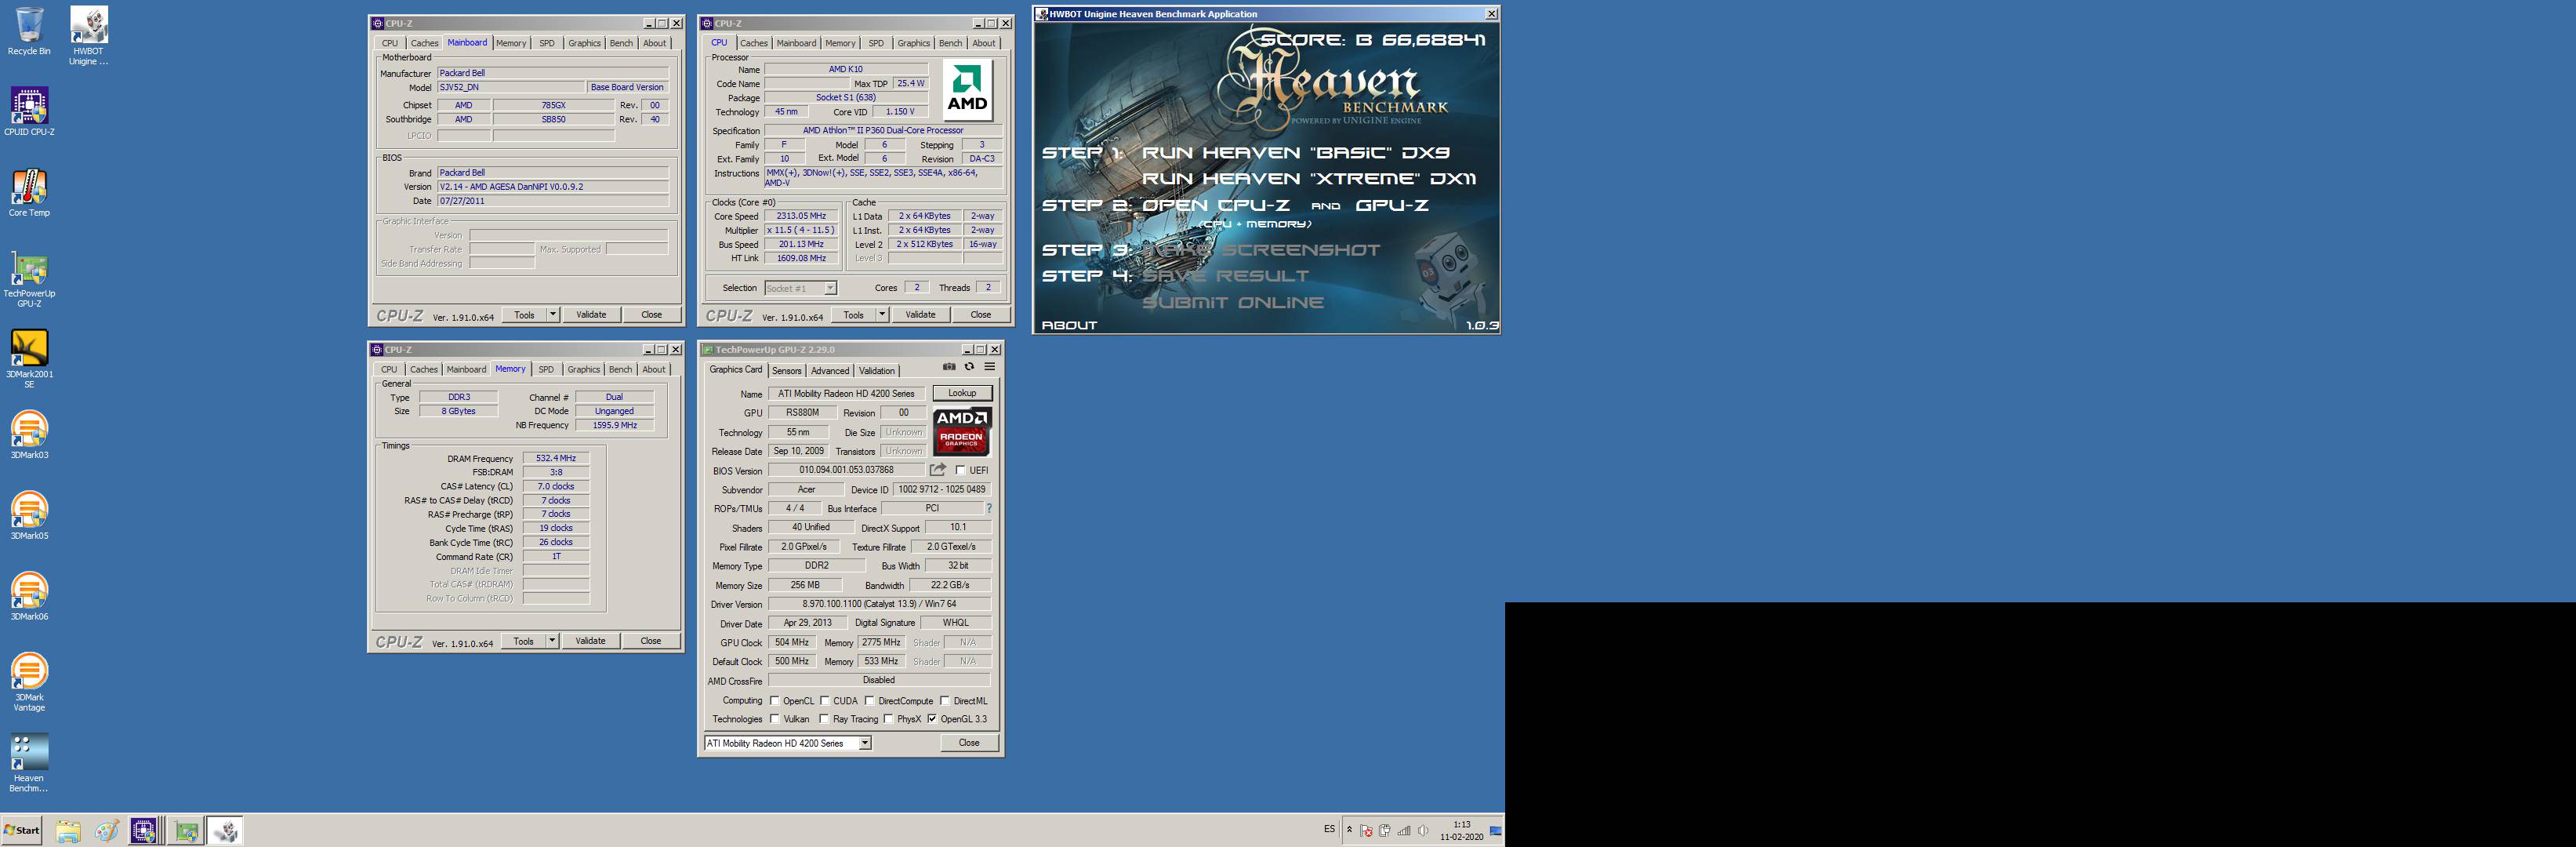
Task: Open the GPU selection dropdown in GPU-Z
Action: (x=865, y=743)
